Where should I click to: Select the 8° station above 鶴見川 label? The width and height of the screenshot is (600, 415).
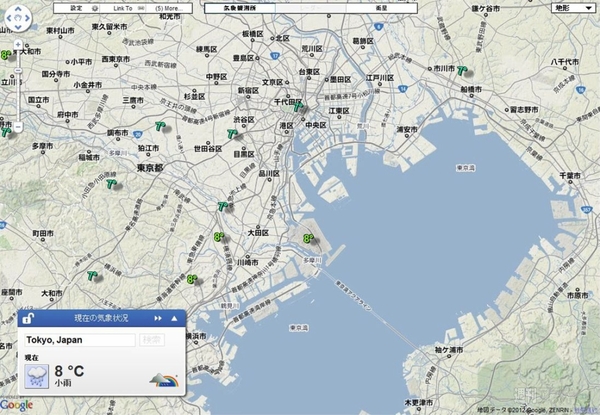(x=192, y=279)
